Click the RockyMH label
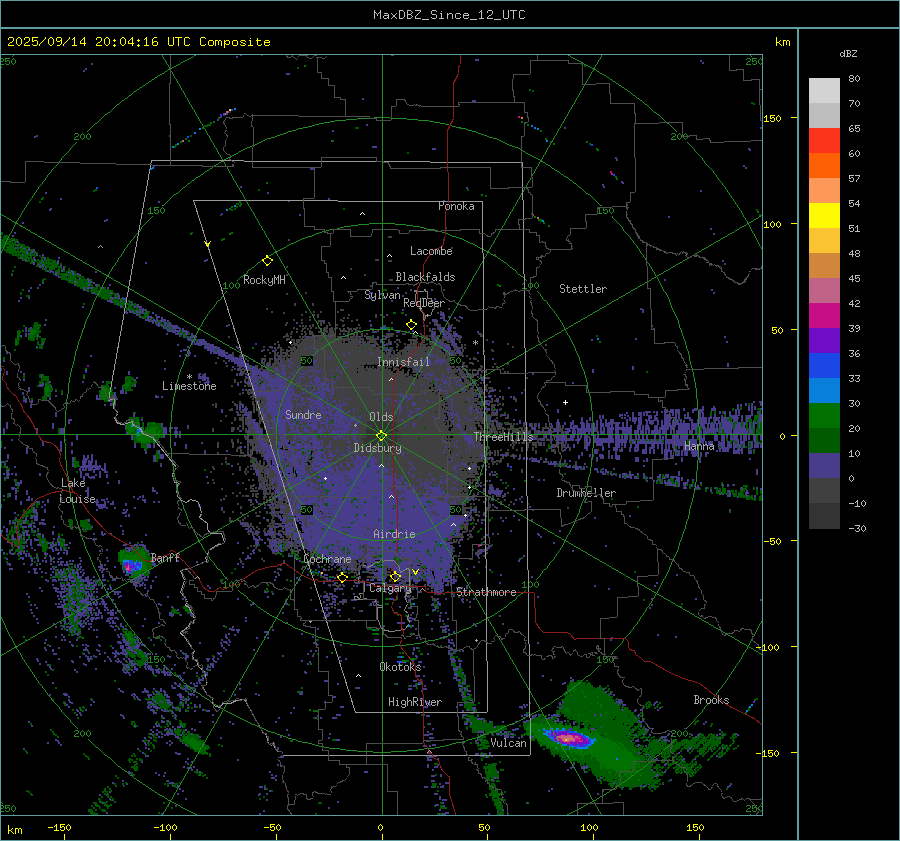The width and height of the screenshot is (900, 841). tap(264, 280)
